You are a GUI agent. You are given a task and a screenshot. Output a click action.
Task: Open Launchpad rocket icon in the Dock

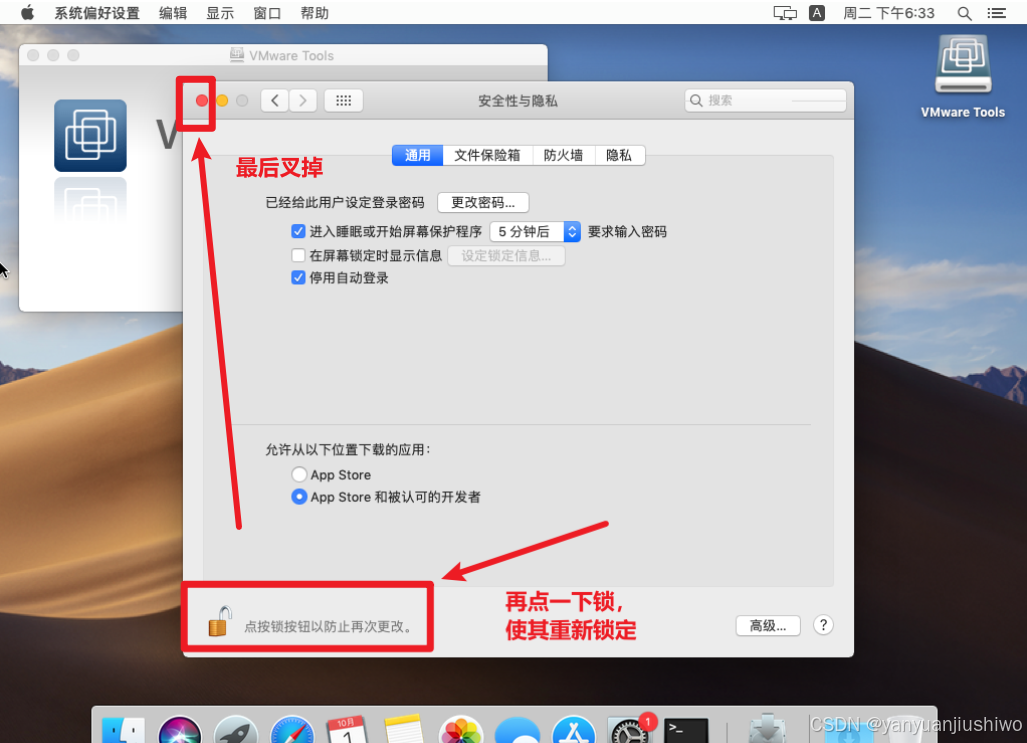236,730
